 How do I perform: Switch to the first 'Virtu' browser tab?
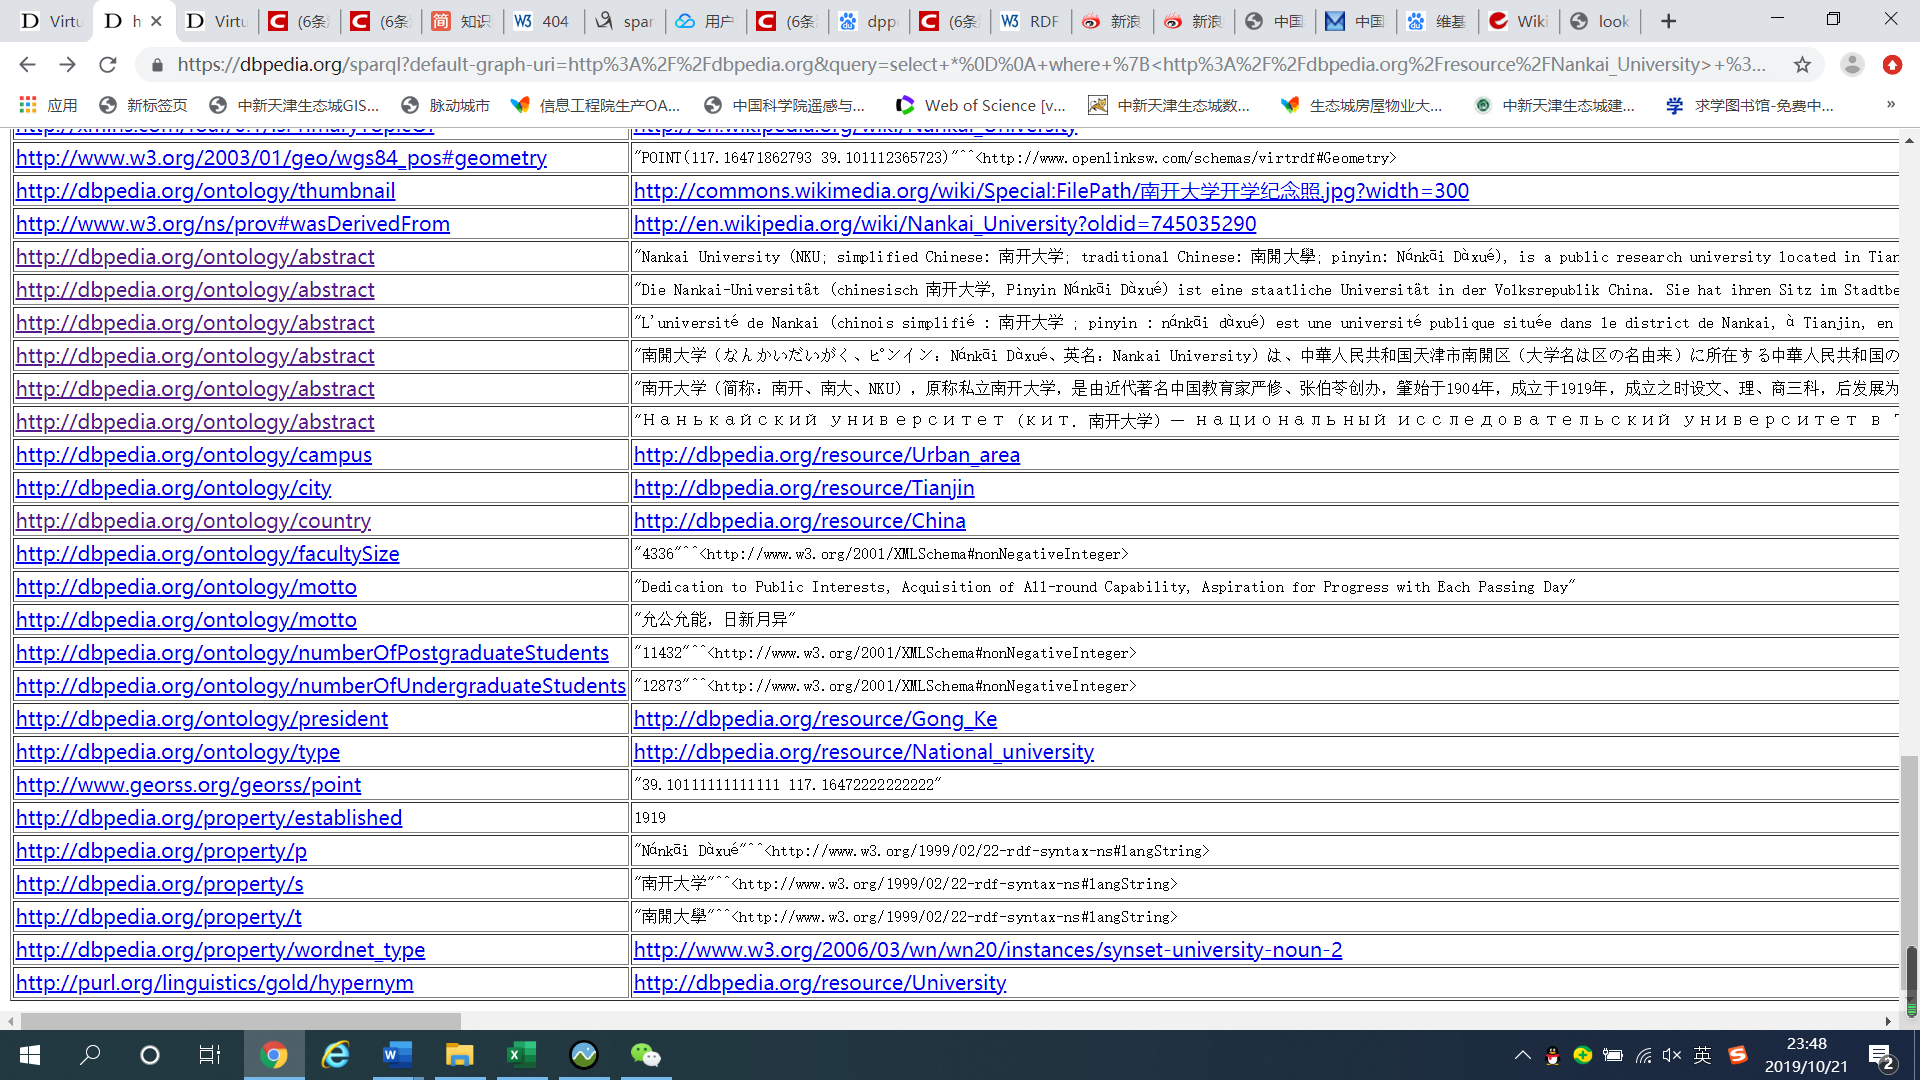52,21
